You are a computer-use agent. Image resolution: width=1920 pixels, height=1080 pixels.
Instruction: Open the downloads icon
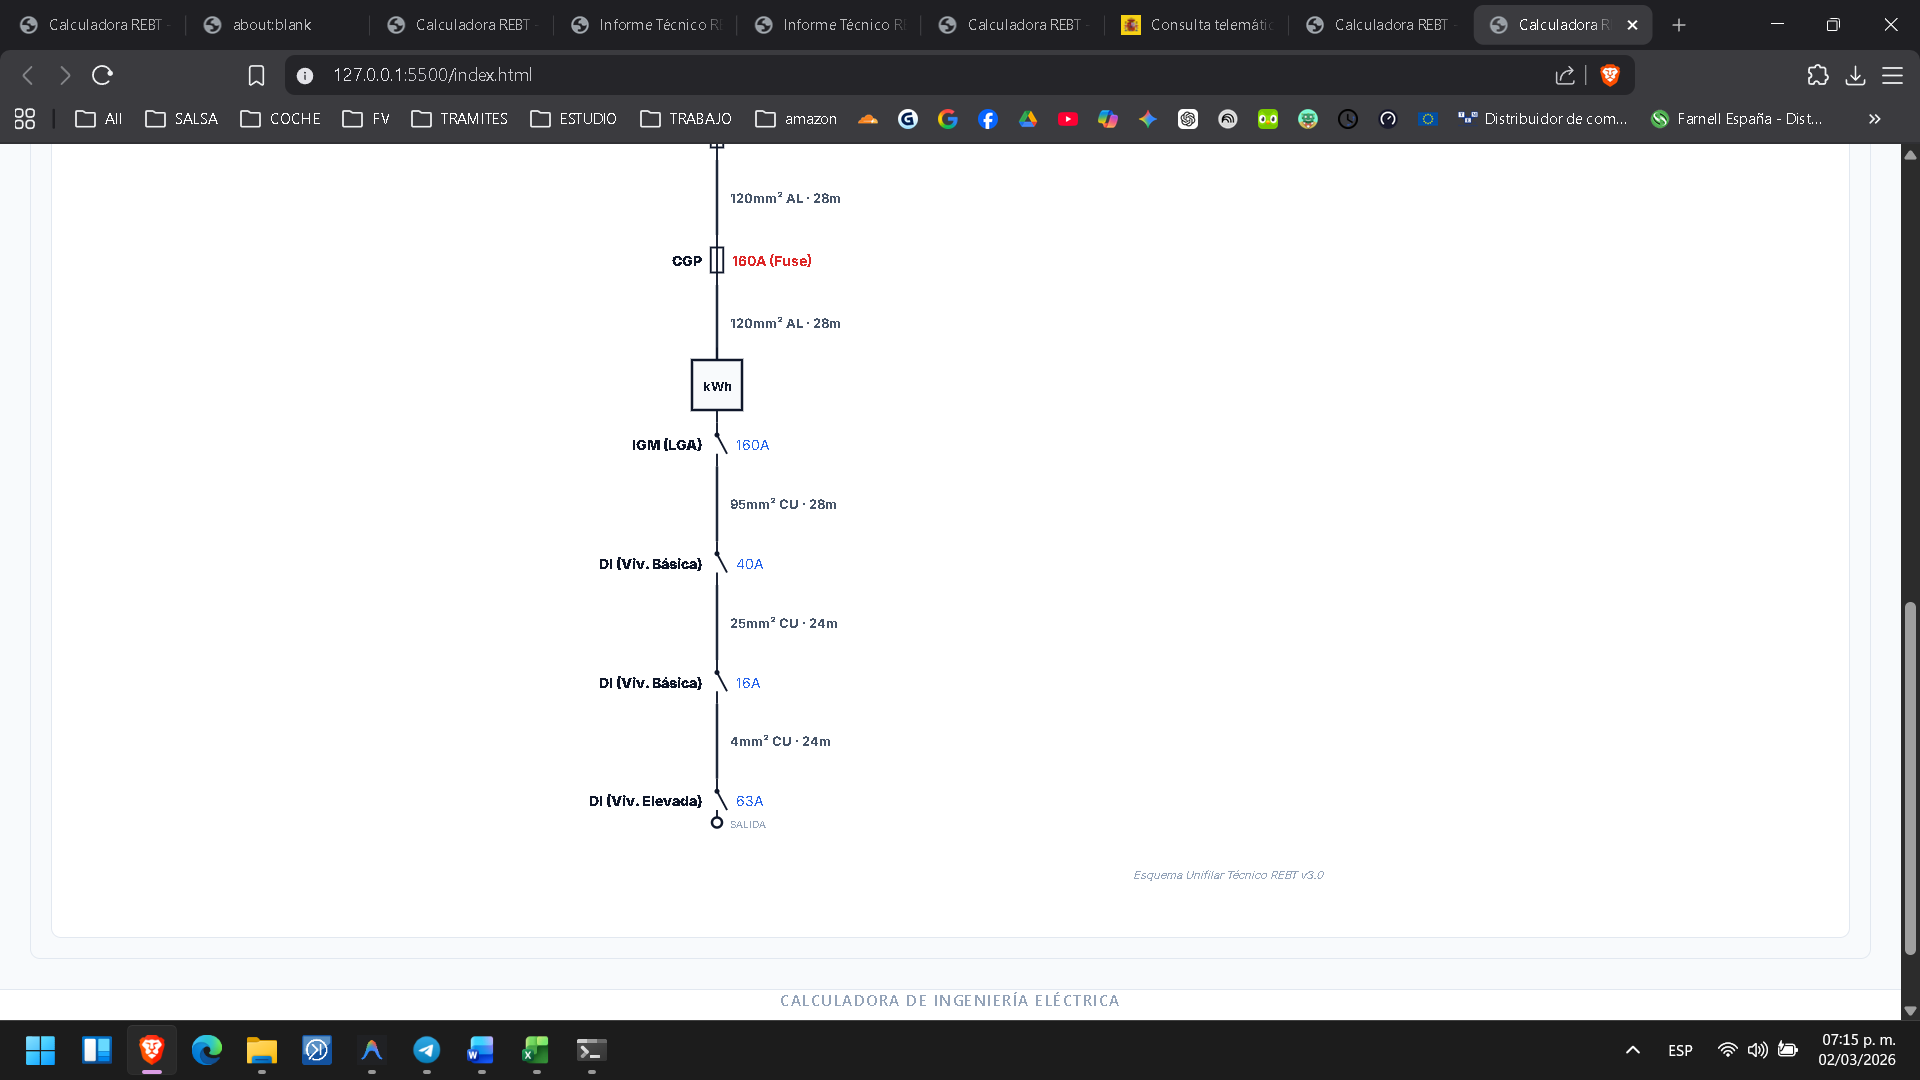click(x=1855, y=75)
